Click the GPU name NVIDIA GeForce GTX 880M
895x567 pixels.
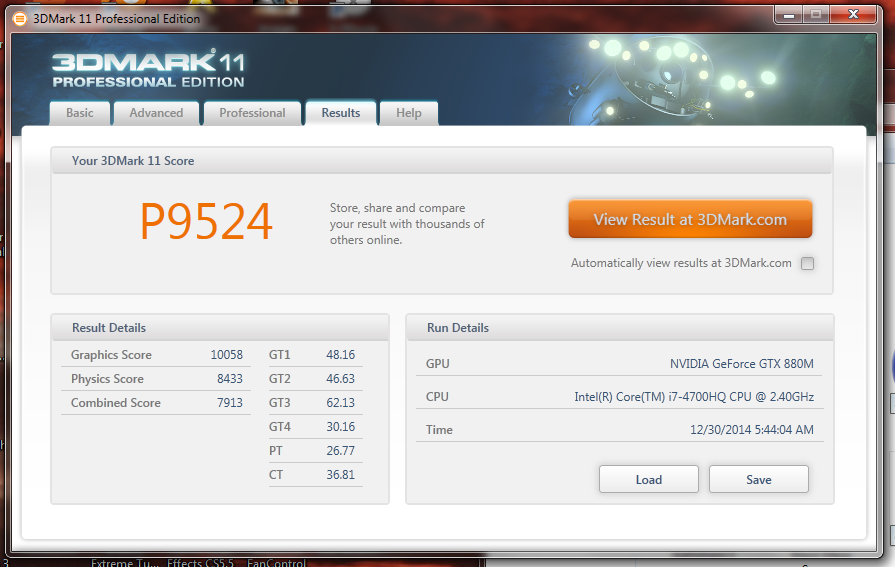tap(741, 364)
